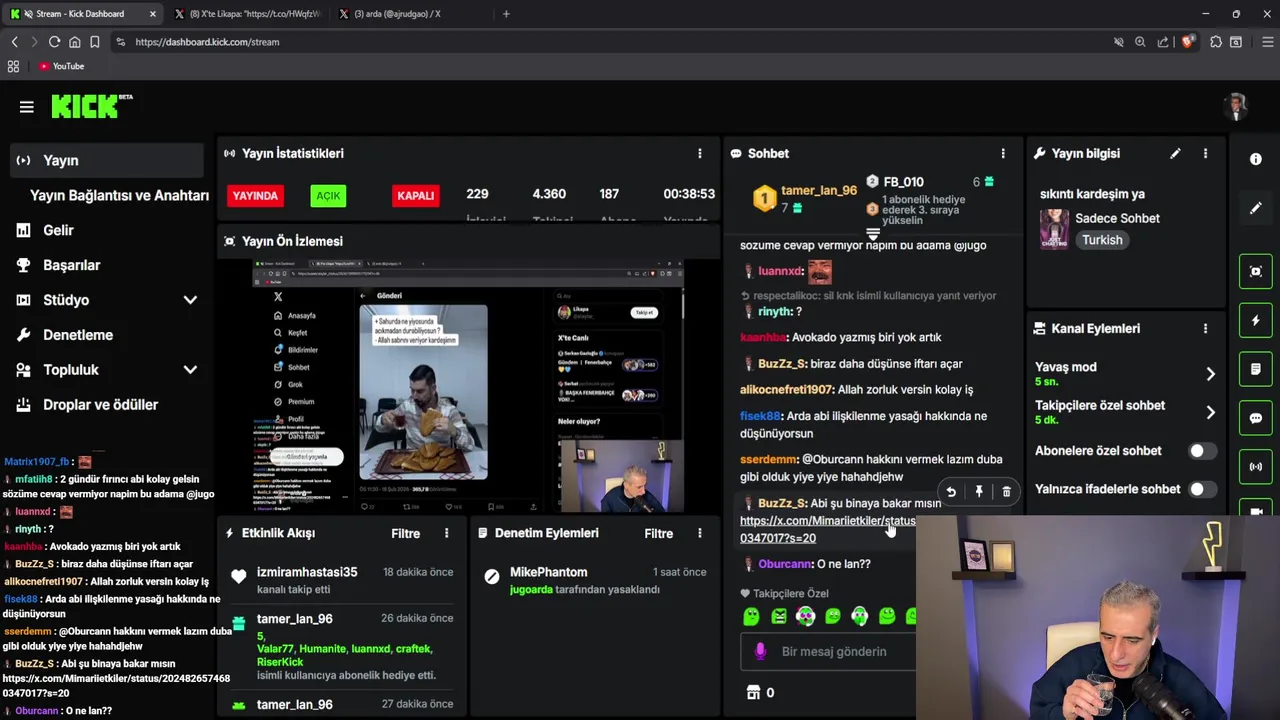Switch to arda (@ajrudgao) browser tab
1280x720 pixels.
tap(412, 14)
